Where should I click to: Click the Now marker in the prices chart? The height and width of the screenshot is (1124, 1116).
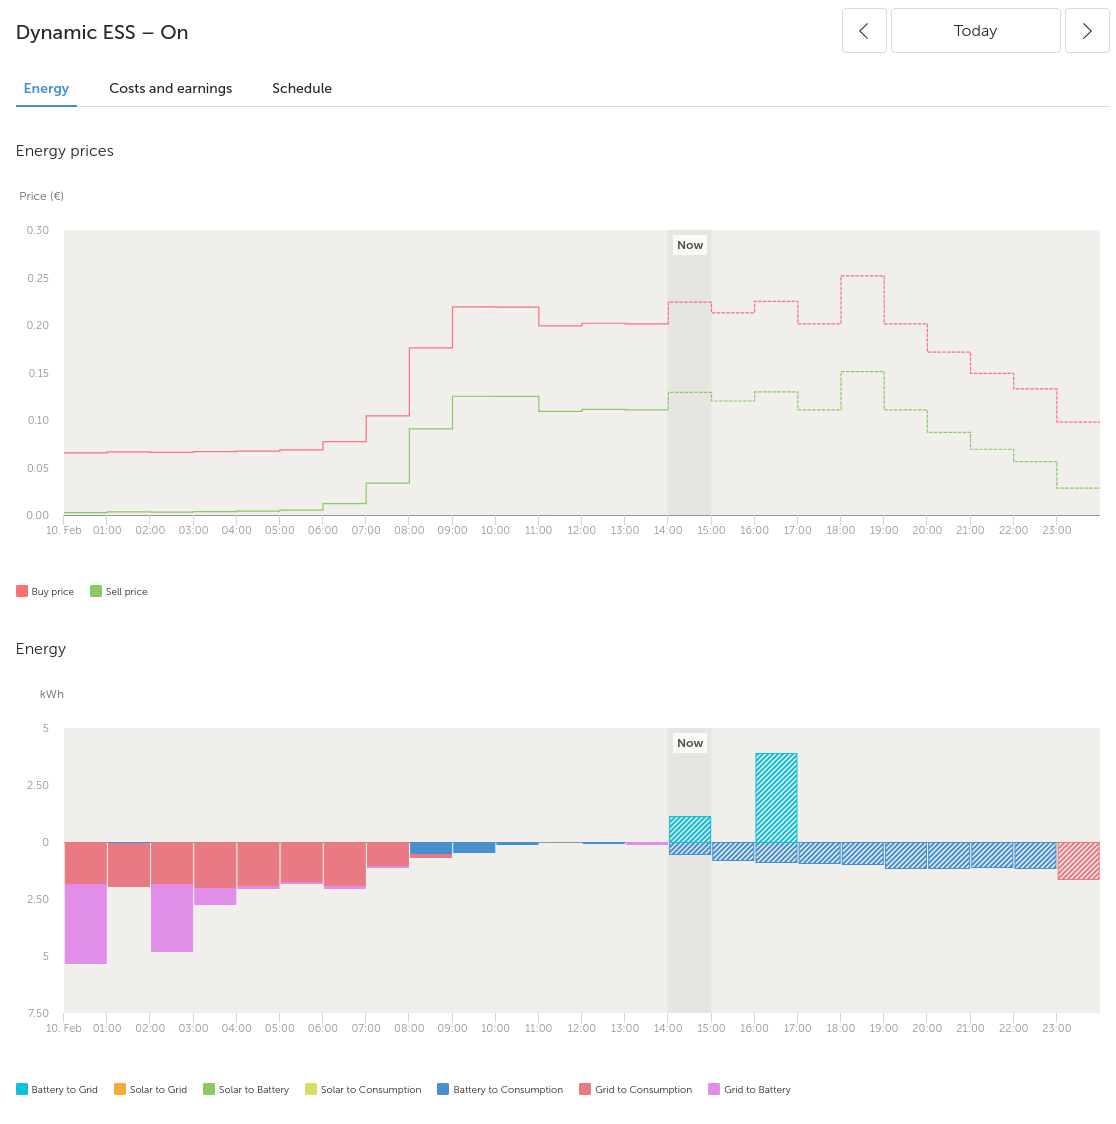[690, 245]
